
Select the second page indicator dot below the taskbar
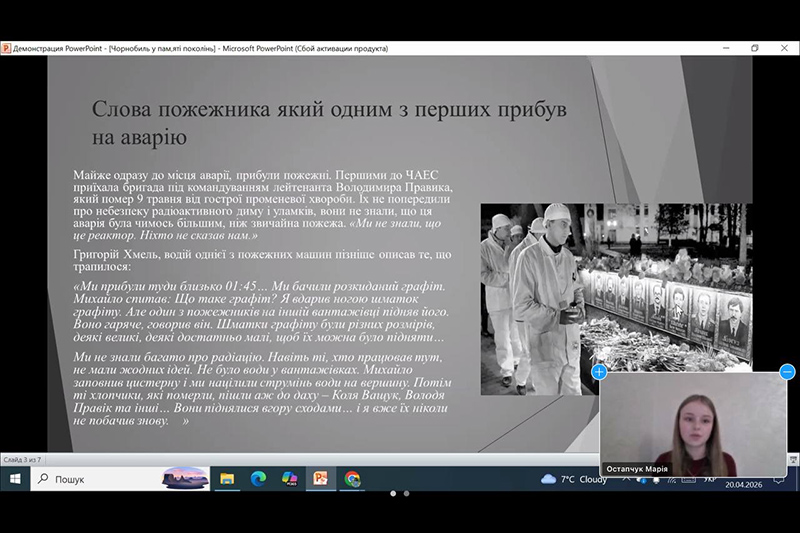pos(406,493)
